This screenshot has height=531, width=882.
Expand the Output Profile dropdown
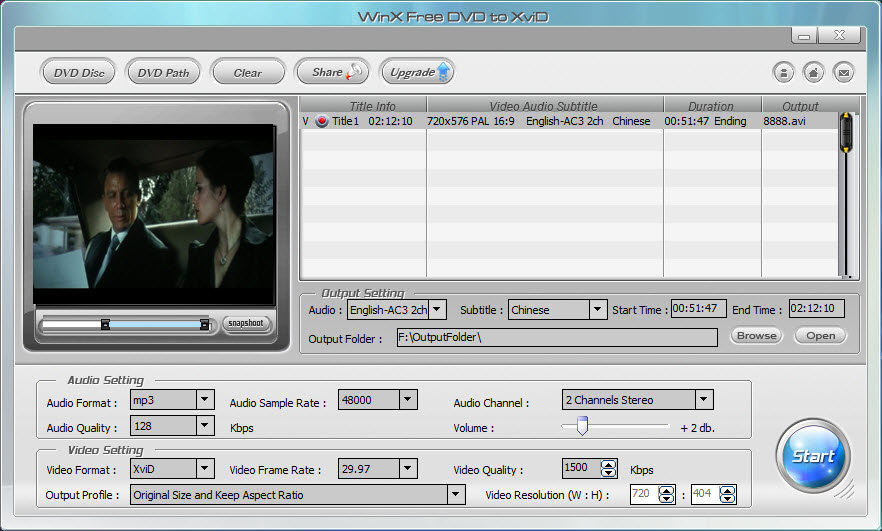[x=456, y=494]
